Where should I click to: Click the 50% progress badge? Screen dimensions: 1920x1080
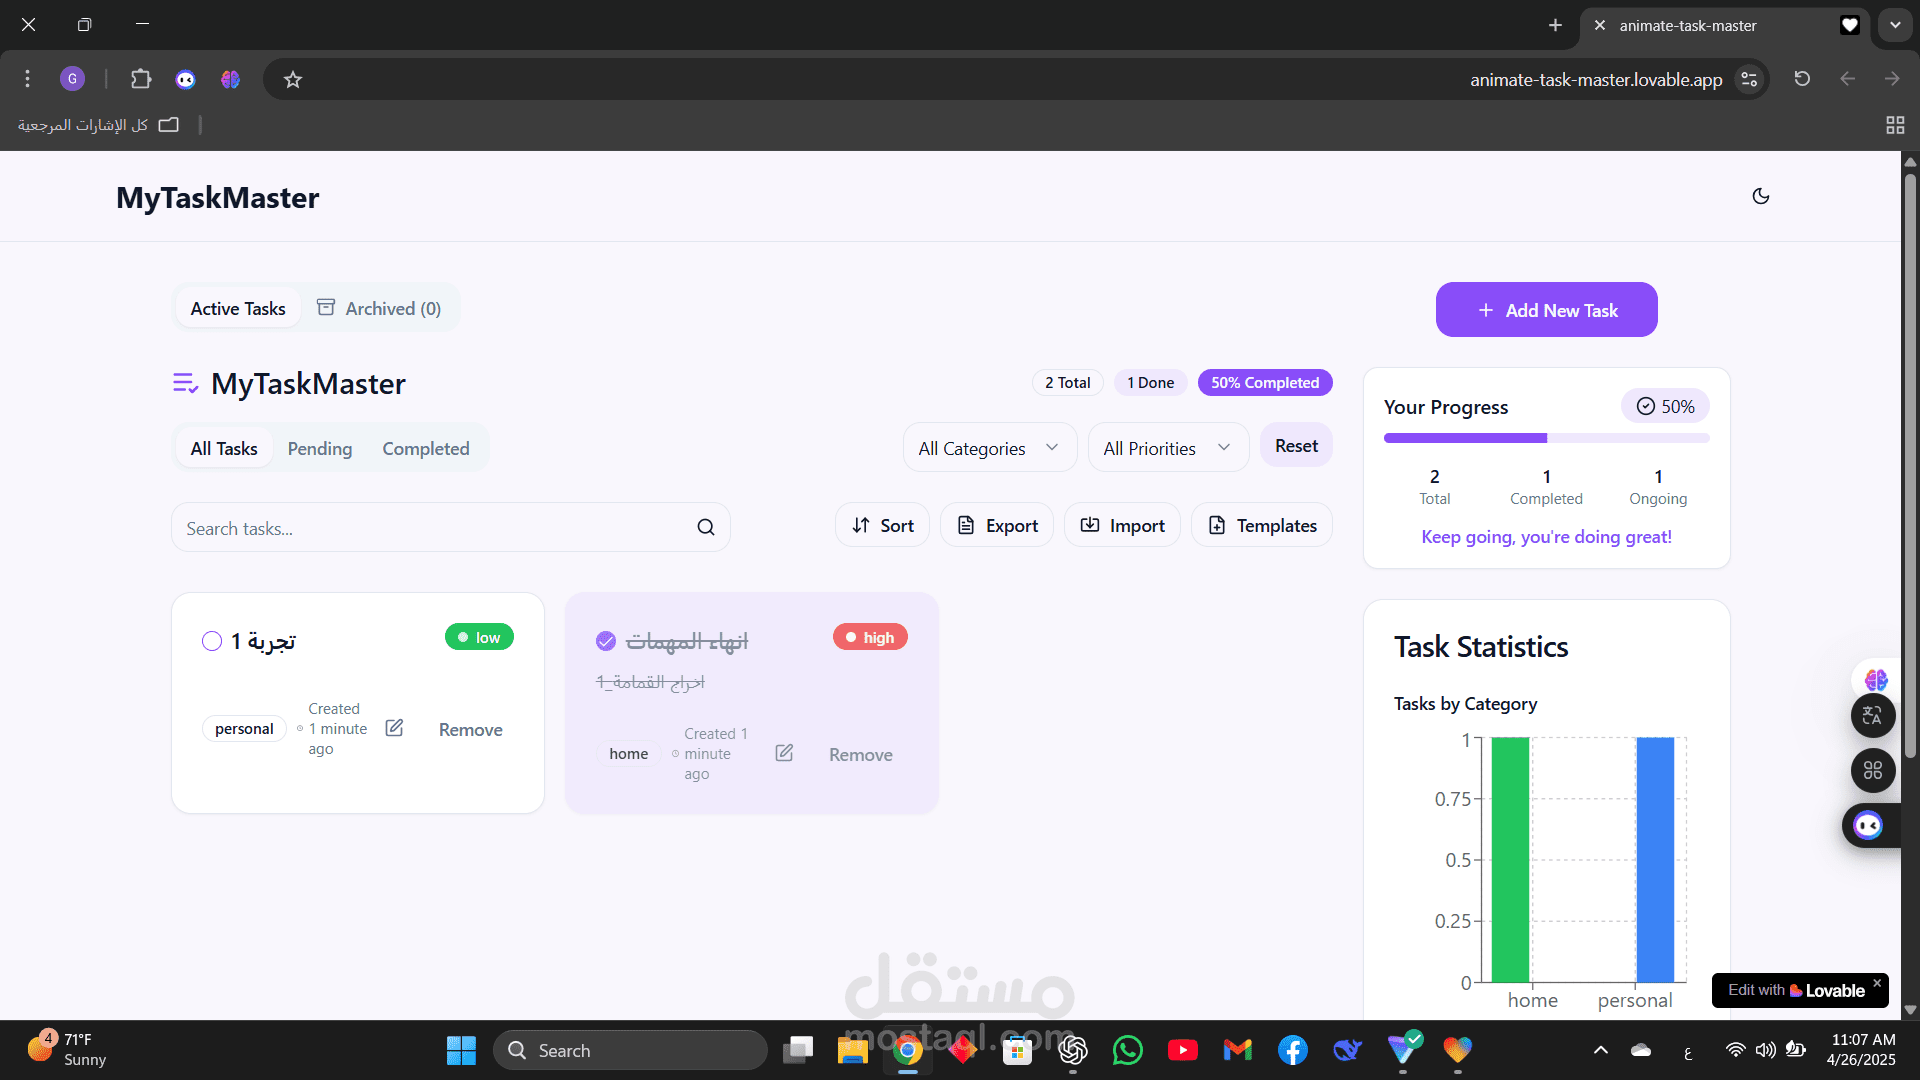click(x=1665, y=406)
